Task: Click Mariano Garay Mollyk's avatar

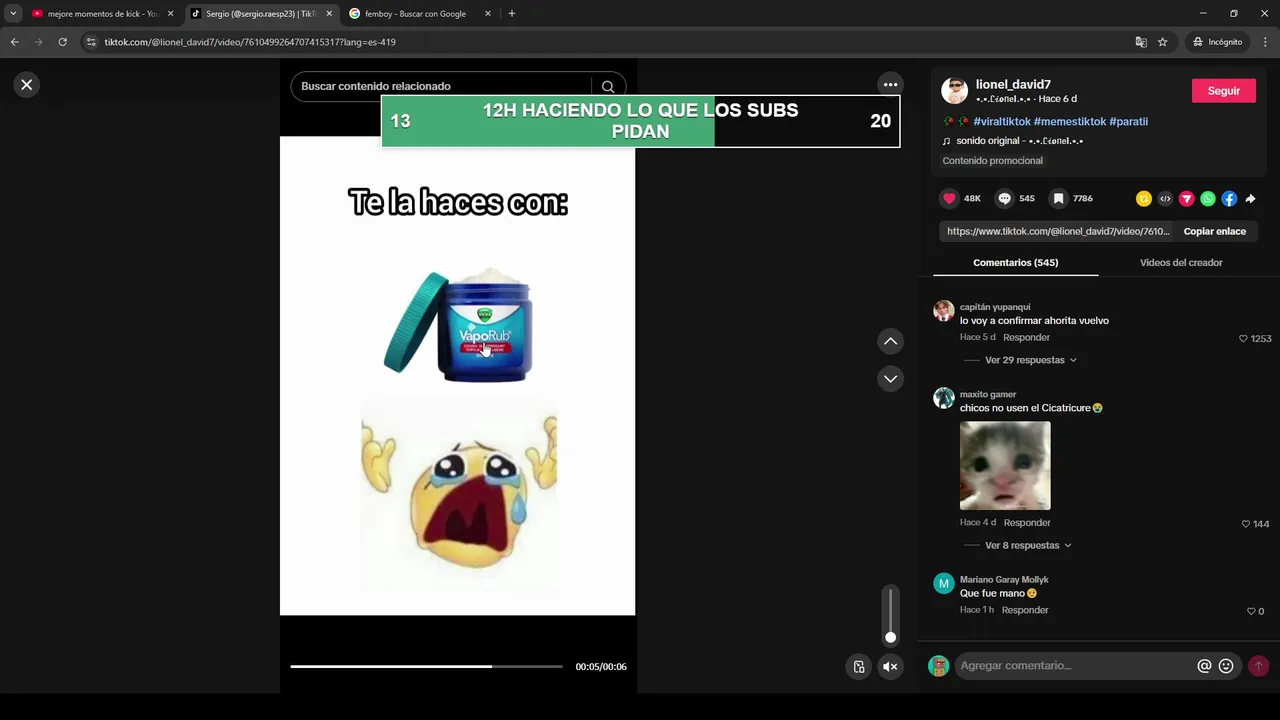Action: (943, 584)
